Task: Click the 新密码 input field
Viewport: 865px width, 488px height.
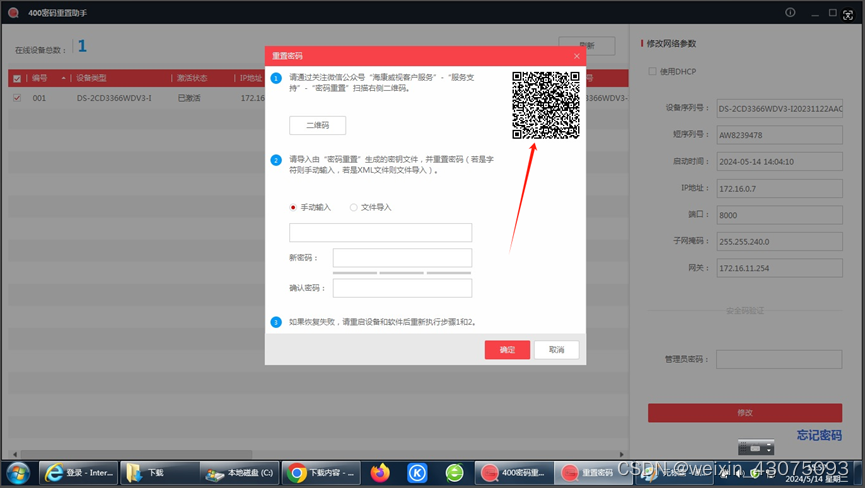Action: tap(402, 258)
